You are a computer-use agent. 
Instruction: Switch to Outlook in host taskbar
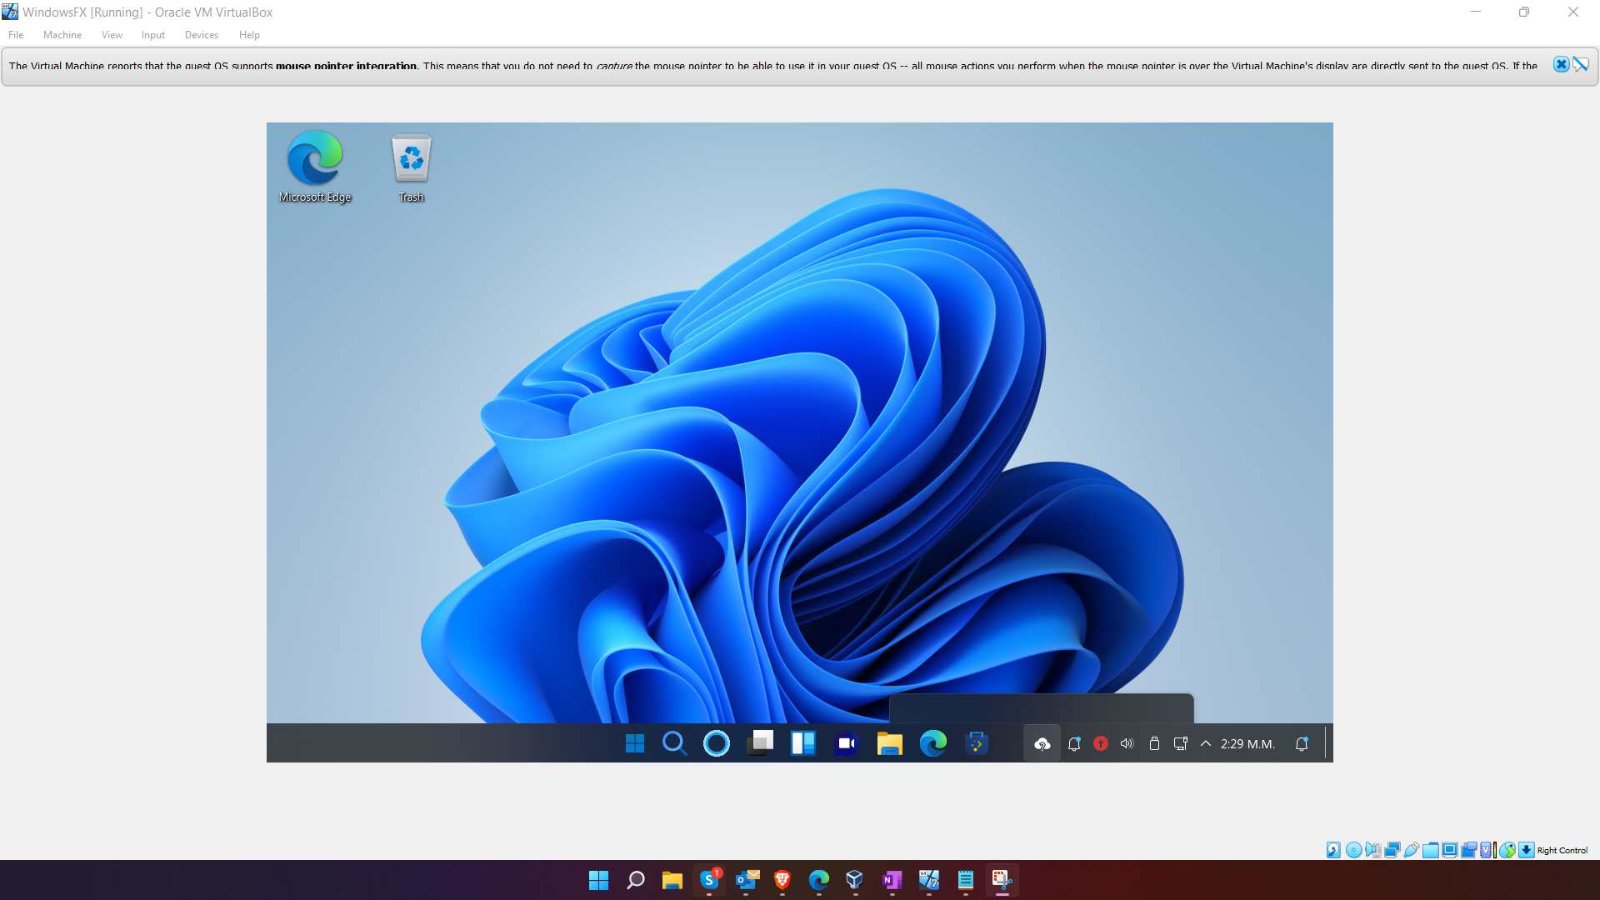pos(747,880)
